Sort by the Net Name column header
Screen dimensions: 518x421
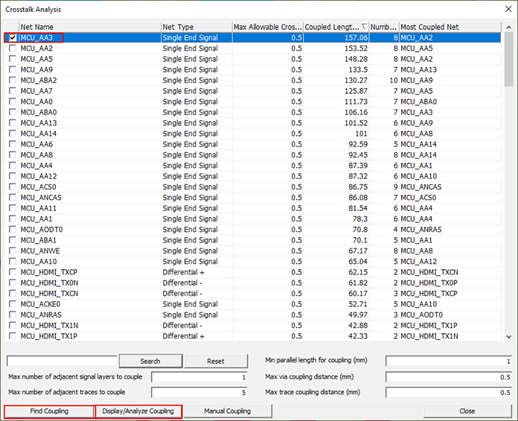[90, 27]
